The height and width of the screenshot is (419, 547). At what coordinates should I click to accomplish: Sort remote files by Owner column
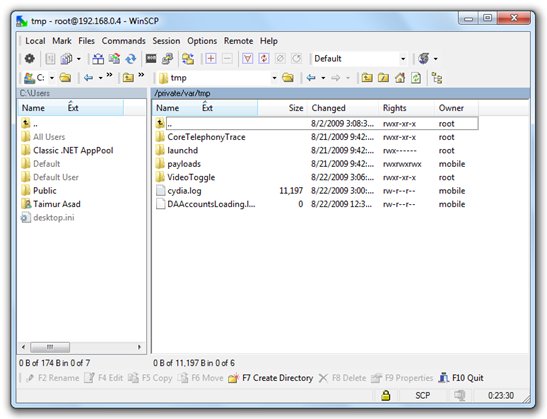pos(456,108)
